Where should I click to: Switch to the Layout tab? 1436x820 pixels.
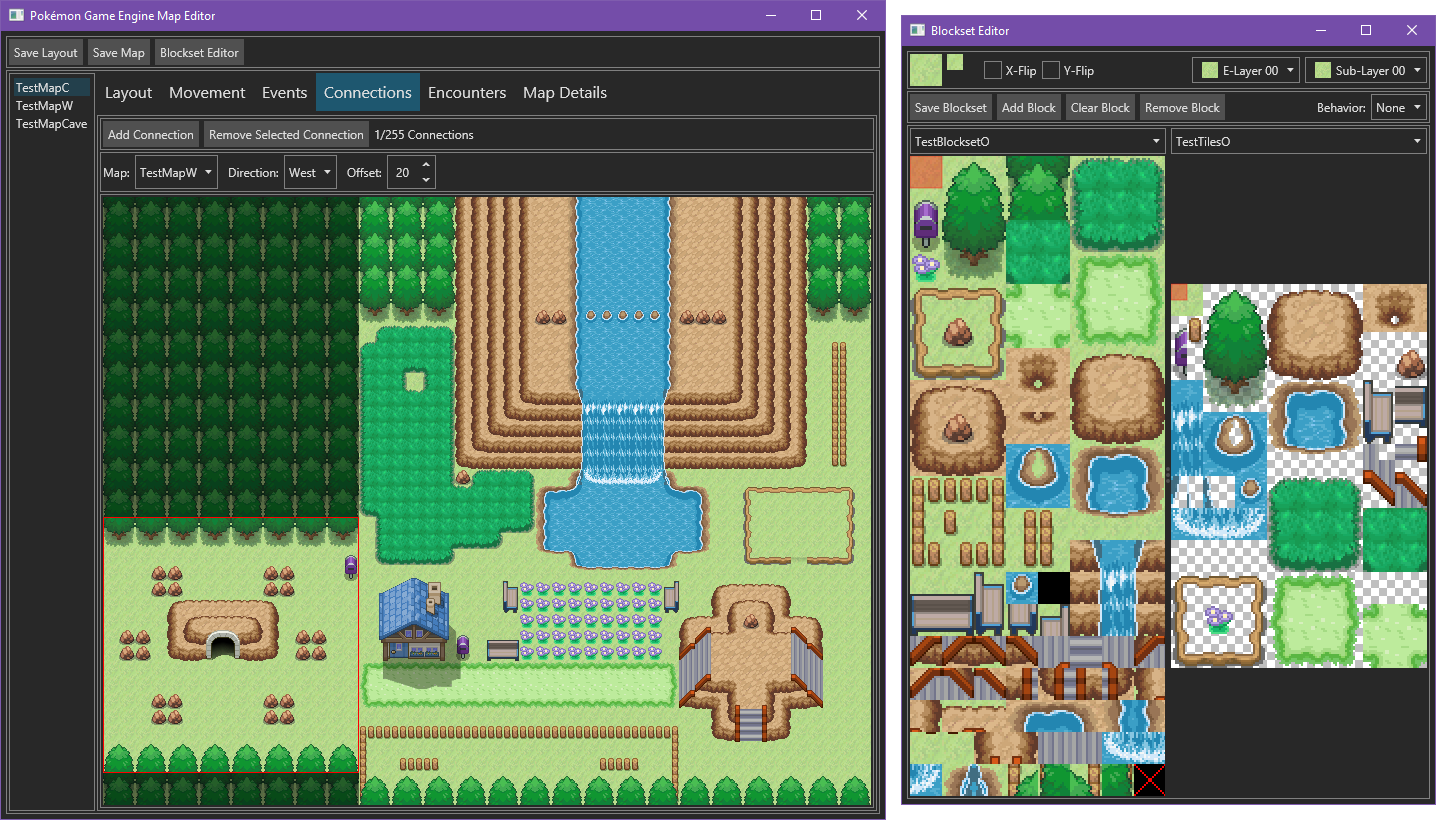pos(128,92)
